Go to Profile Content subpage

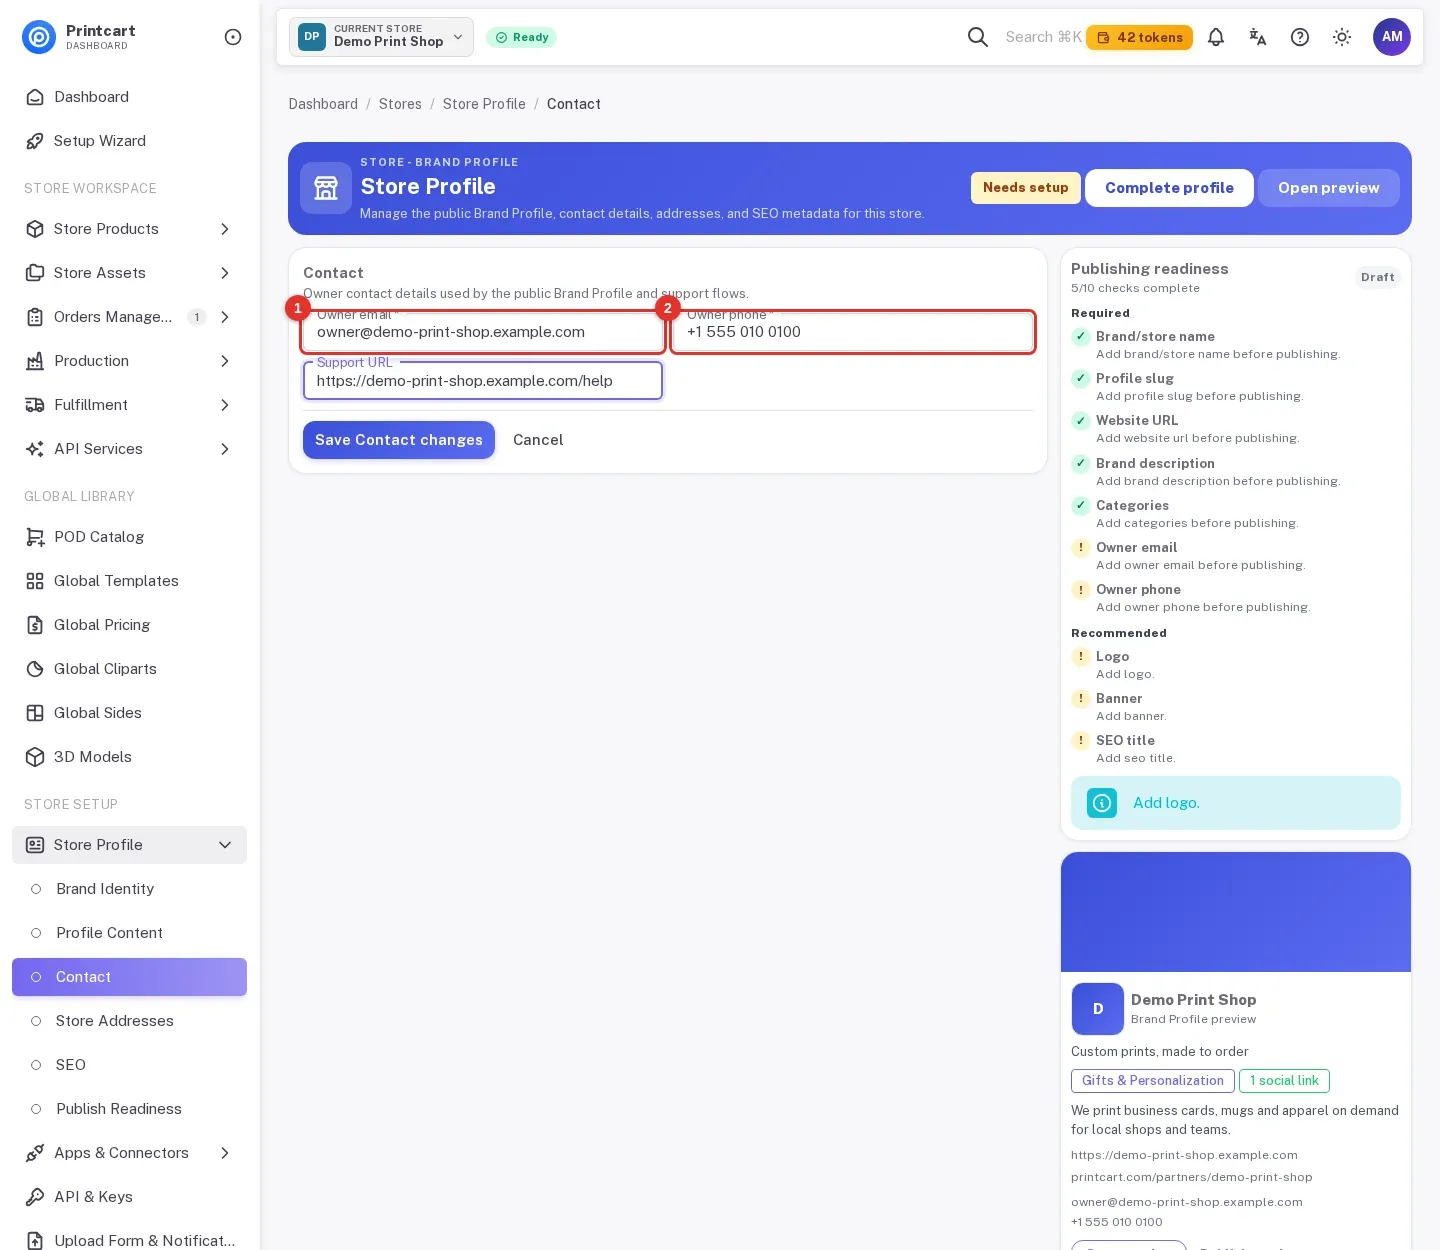click(129, 933)
